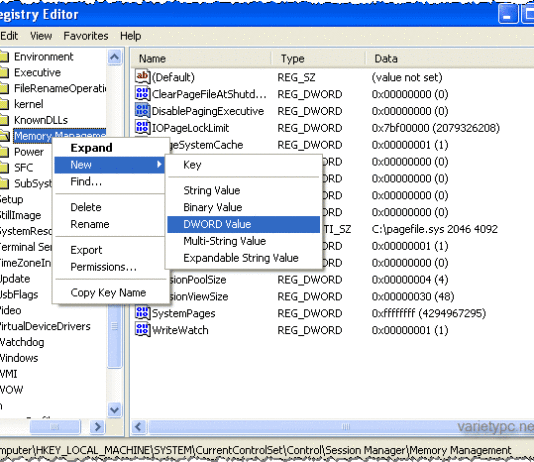Click the IOPageLockLimit value name
The width and height of the screenshot is (534, 462).
pyautogui.click(x=190, y=128)
